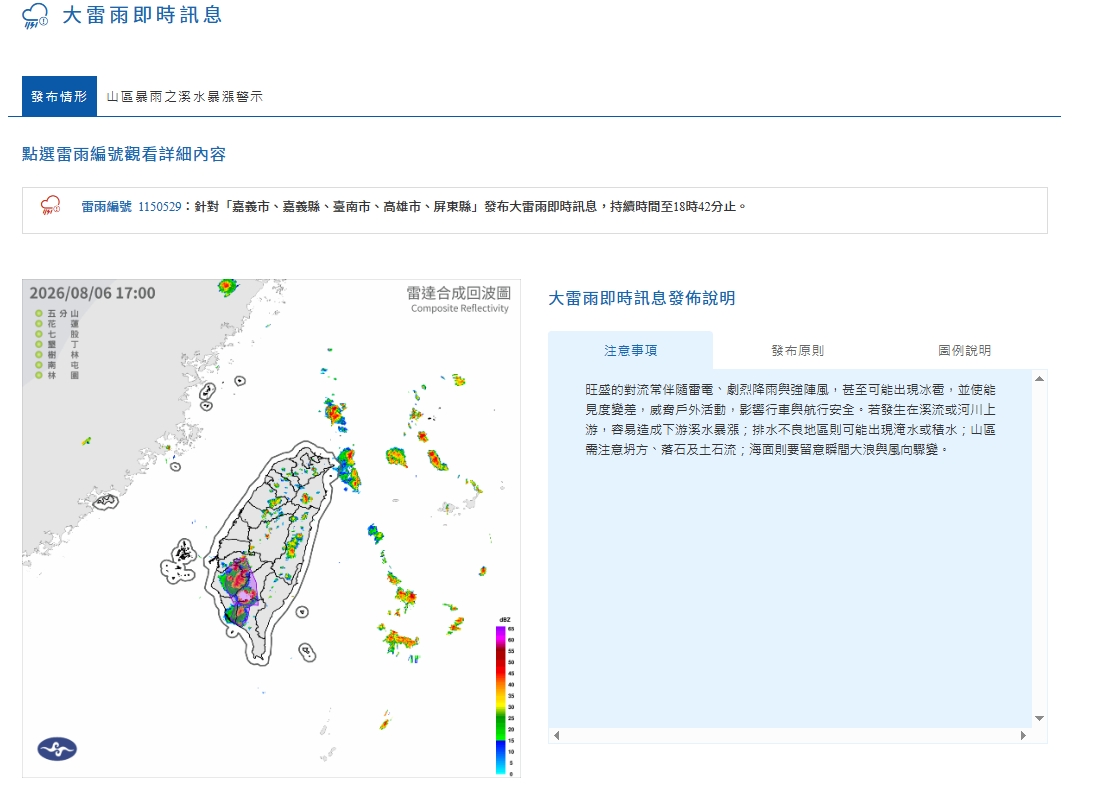
Task: Select the 發布原則 tab
Action: click(797, 350)
